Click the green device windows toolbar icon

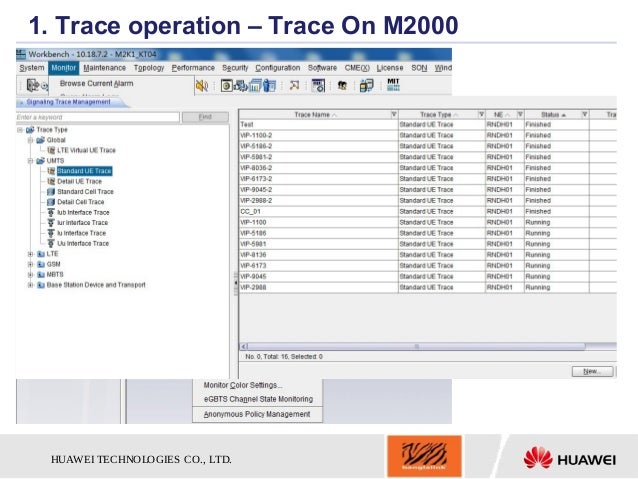pyautogui.click(x=367, y=85)
